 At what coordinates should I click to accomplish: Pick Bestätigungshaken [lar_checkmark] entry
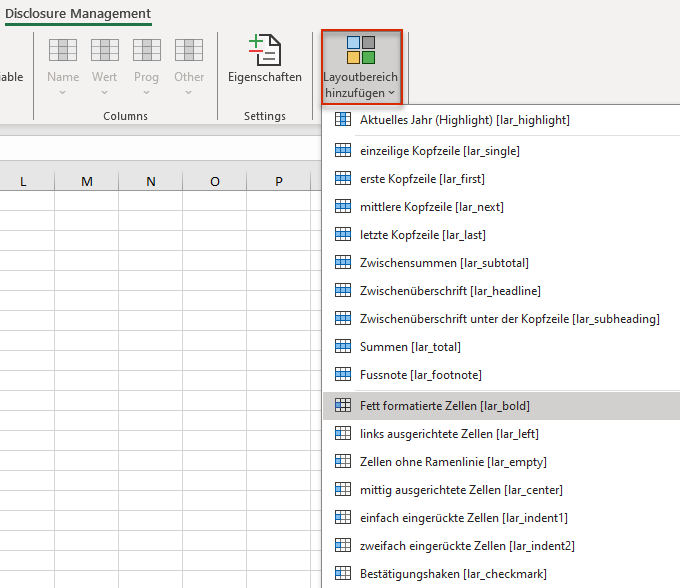tap(501, 574)
